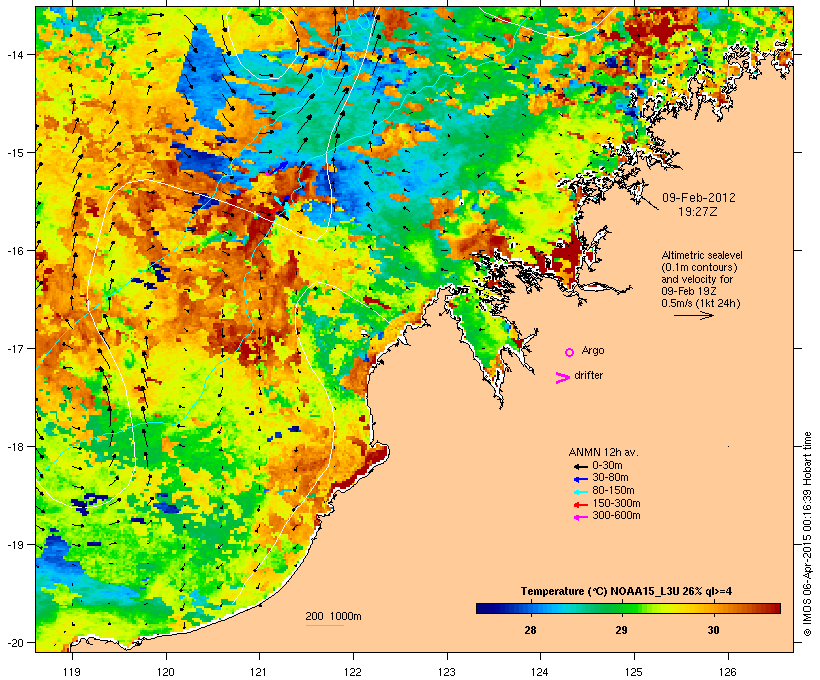
Task: Click the Argo legend label
Action: [593, 350]
